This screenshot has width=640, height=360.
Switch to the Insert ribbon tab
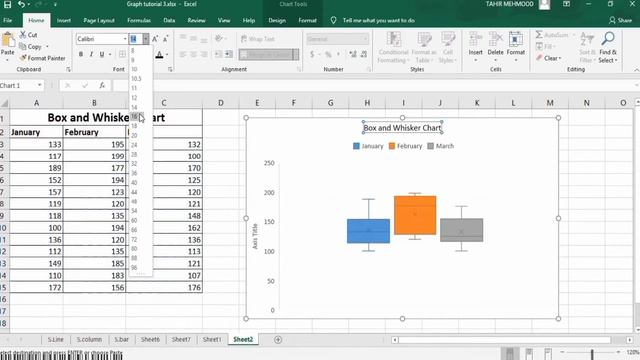click(63, 20)
